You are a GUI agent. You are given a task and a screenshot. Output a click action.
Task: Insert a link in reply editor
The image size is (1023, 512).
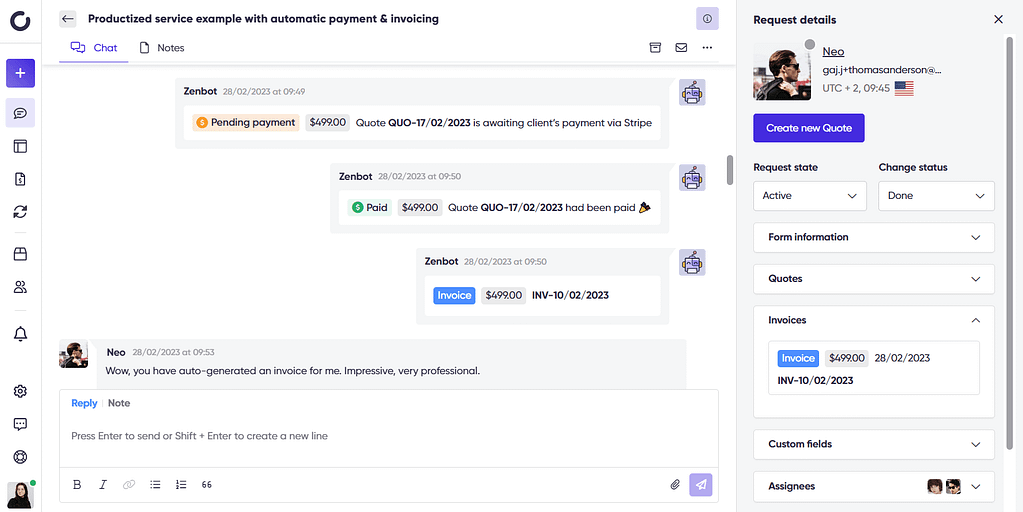[x=129, y=485]
